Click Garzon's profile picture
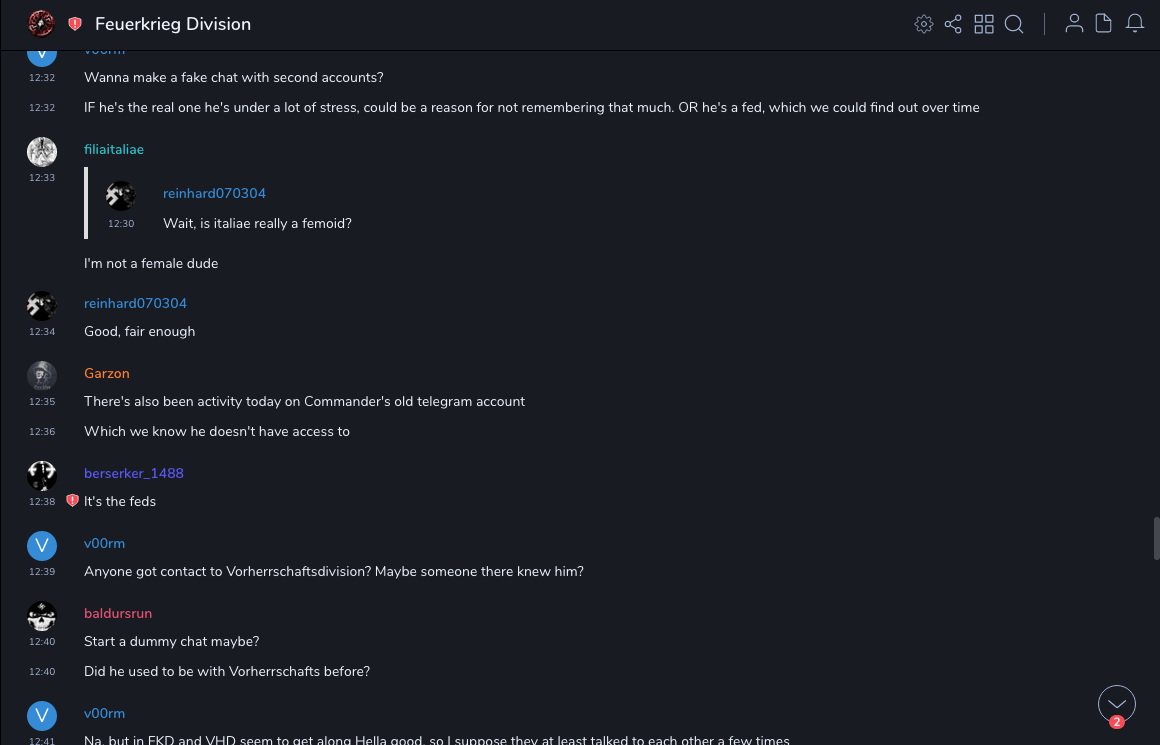This screenshot has height=745, width=1160. (41, 376)
